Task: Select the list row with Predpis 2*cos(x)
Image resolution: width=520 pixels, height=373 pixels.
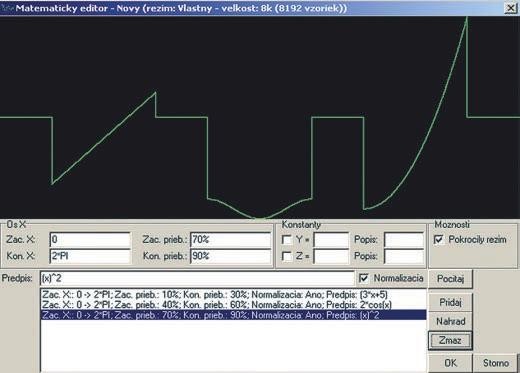Action: (233, 305)
